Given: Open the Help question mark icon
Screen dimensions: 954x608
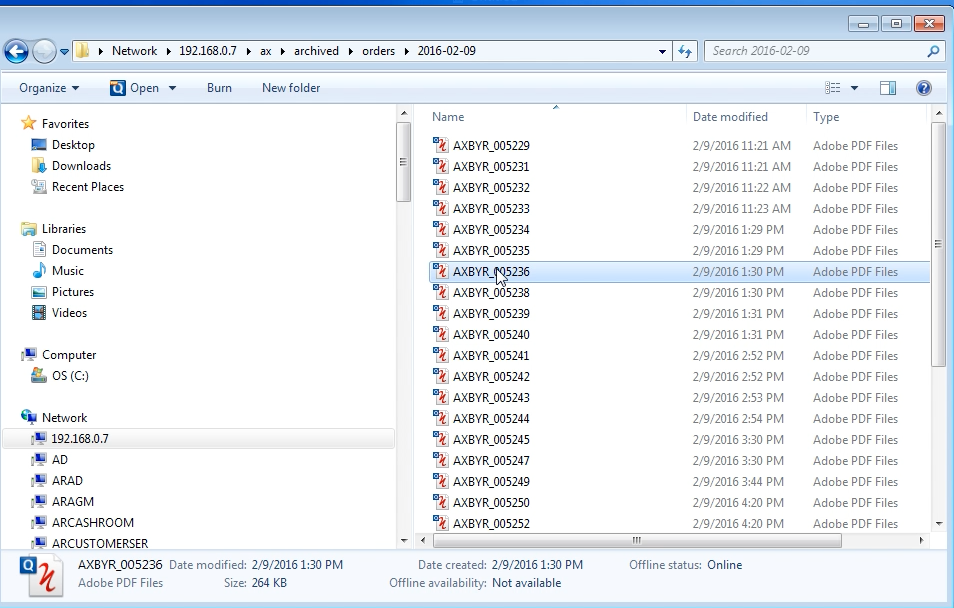Looking at the screenshot, I should (923, 88).
